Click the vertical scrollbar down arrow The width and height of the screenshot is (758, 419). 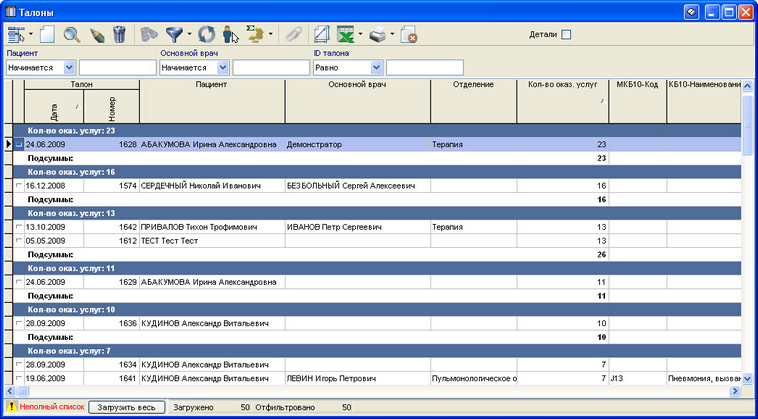pos(747,379)
